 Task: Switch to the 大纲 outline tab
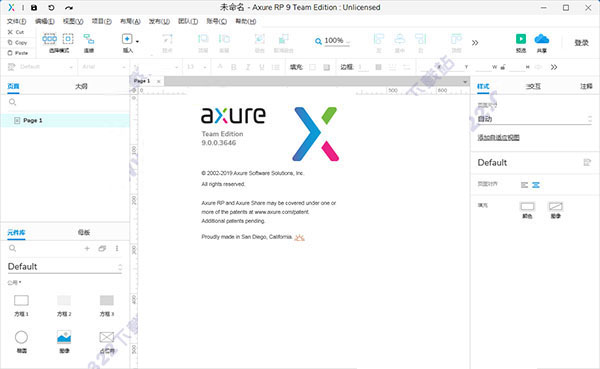tap(81, 87)
